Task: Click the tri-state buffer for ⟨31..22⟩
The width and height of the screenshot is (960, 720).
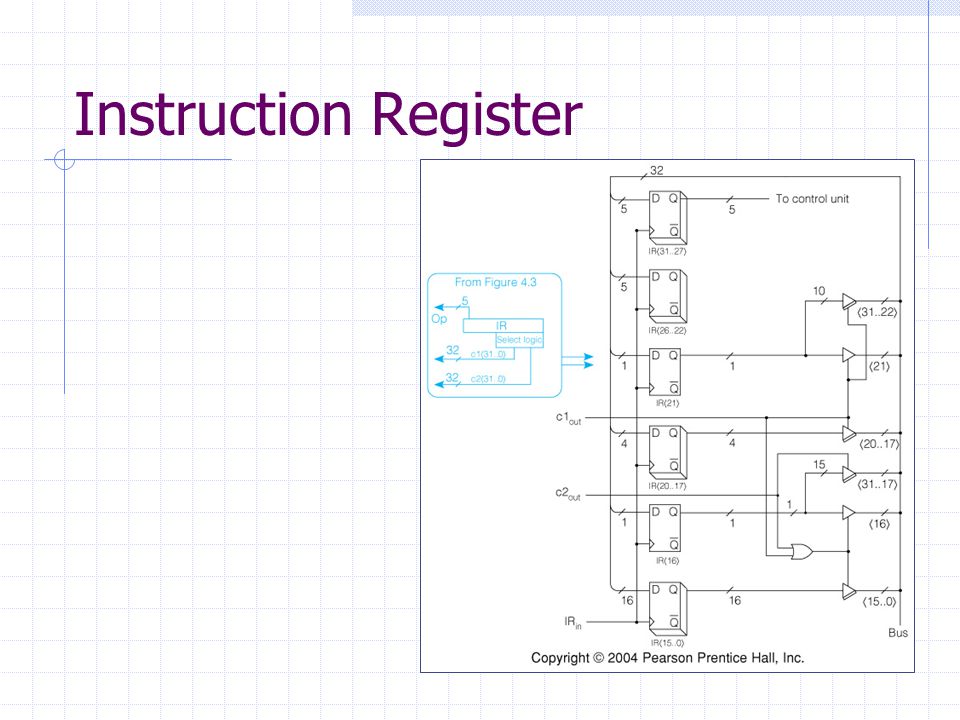Action: (x=849, y=301)
